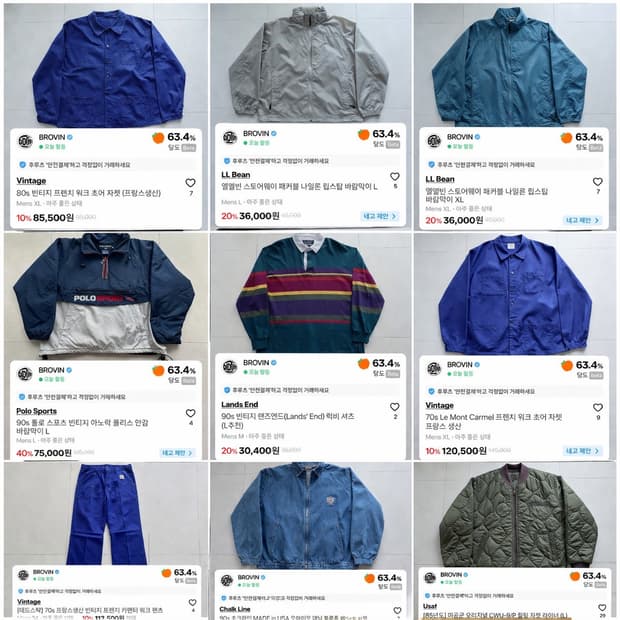Screen dimensions: 620x620
Task: Open BROVIN seller avatar on Polo Sports card
Action: (x=25, y=373)
